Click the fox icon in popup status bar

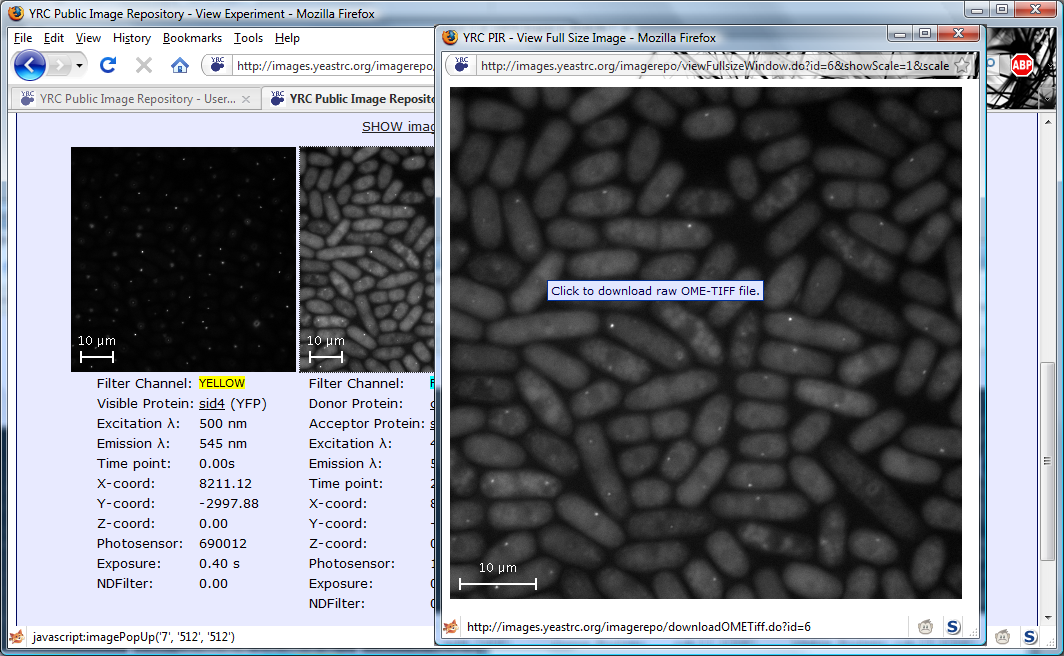click(452, 627)
